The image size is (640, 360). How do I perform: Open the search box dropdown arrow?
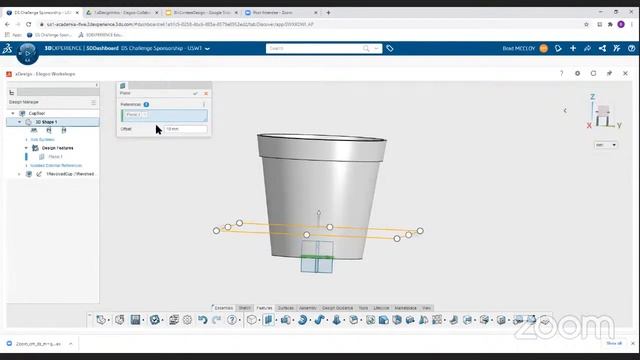click(376, 49)
